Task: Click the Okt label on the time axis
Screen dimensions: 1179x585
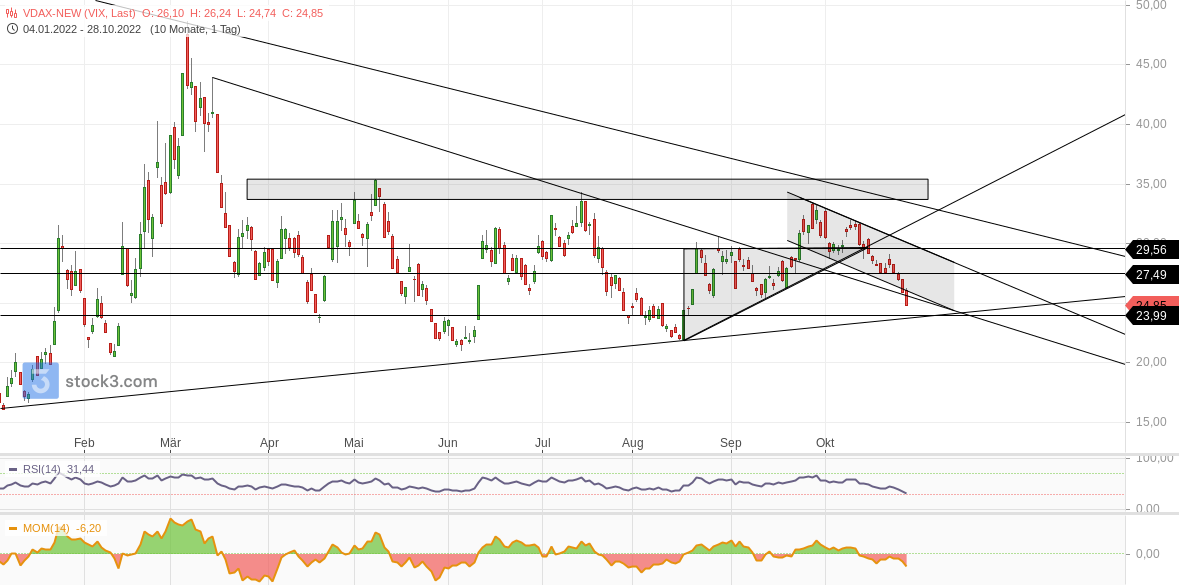Action: click(x=825, y=442)
